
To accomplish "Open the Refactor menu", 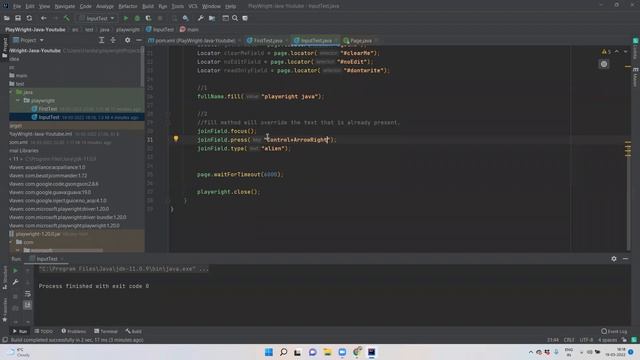I will 128,6.
